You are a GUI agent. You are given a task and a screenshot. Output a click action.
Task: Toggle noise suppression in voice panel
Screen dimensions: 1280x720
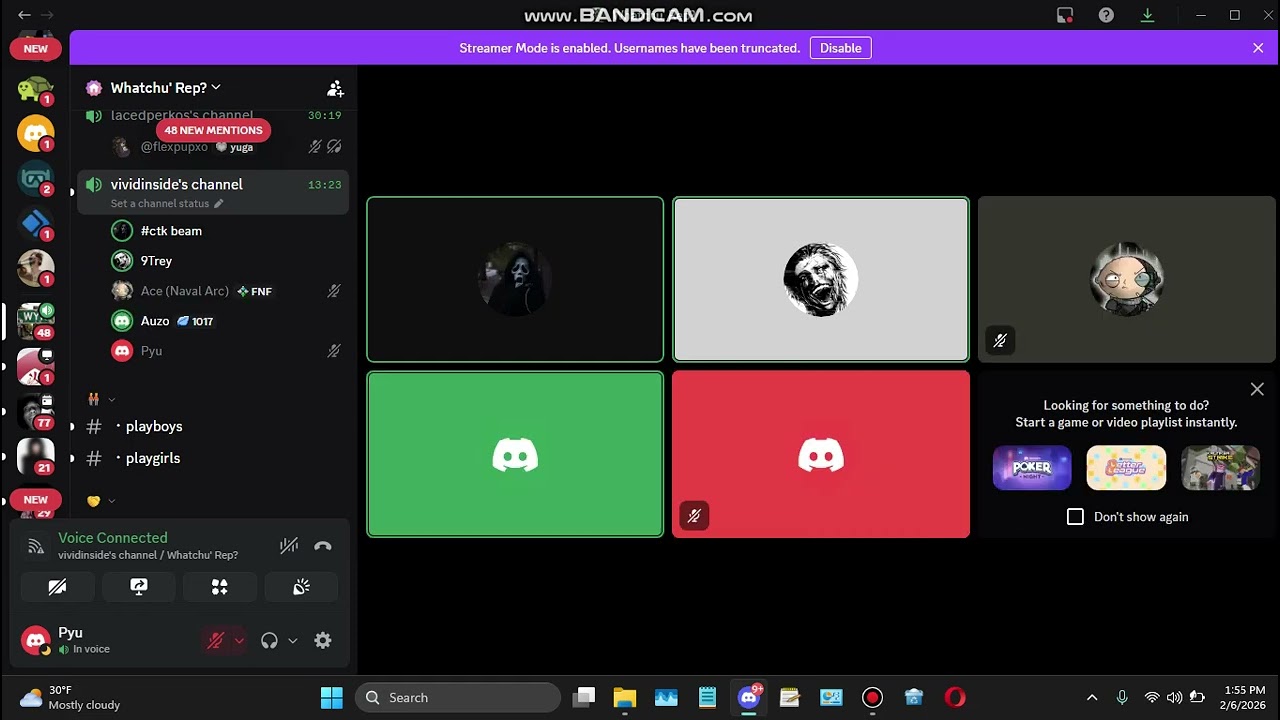(x=289, y=546)
